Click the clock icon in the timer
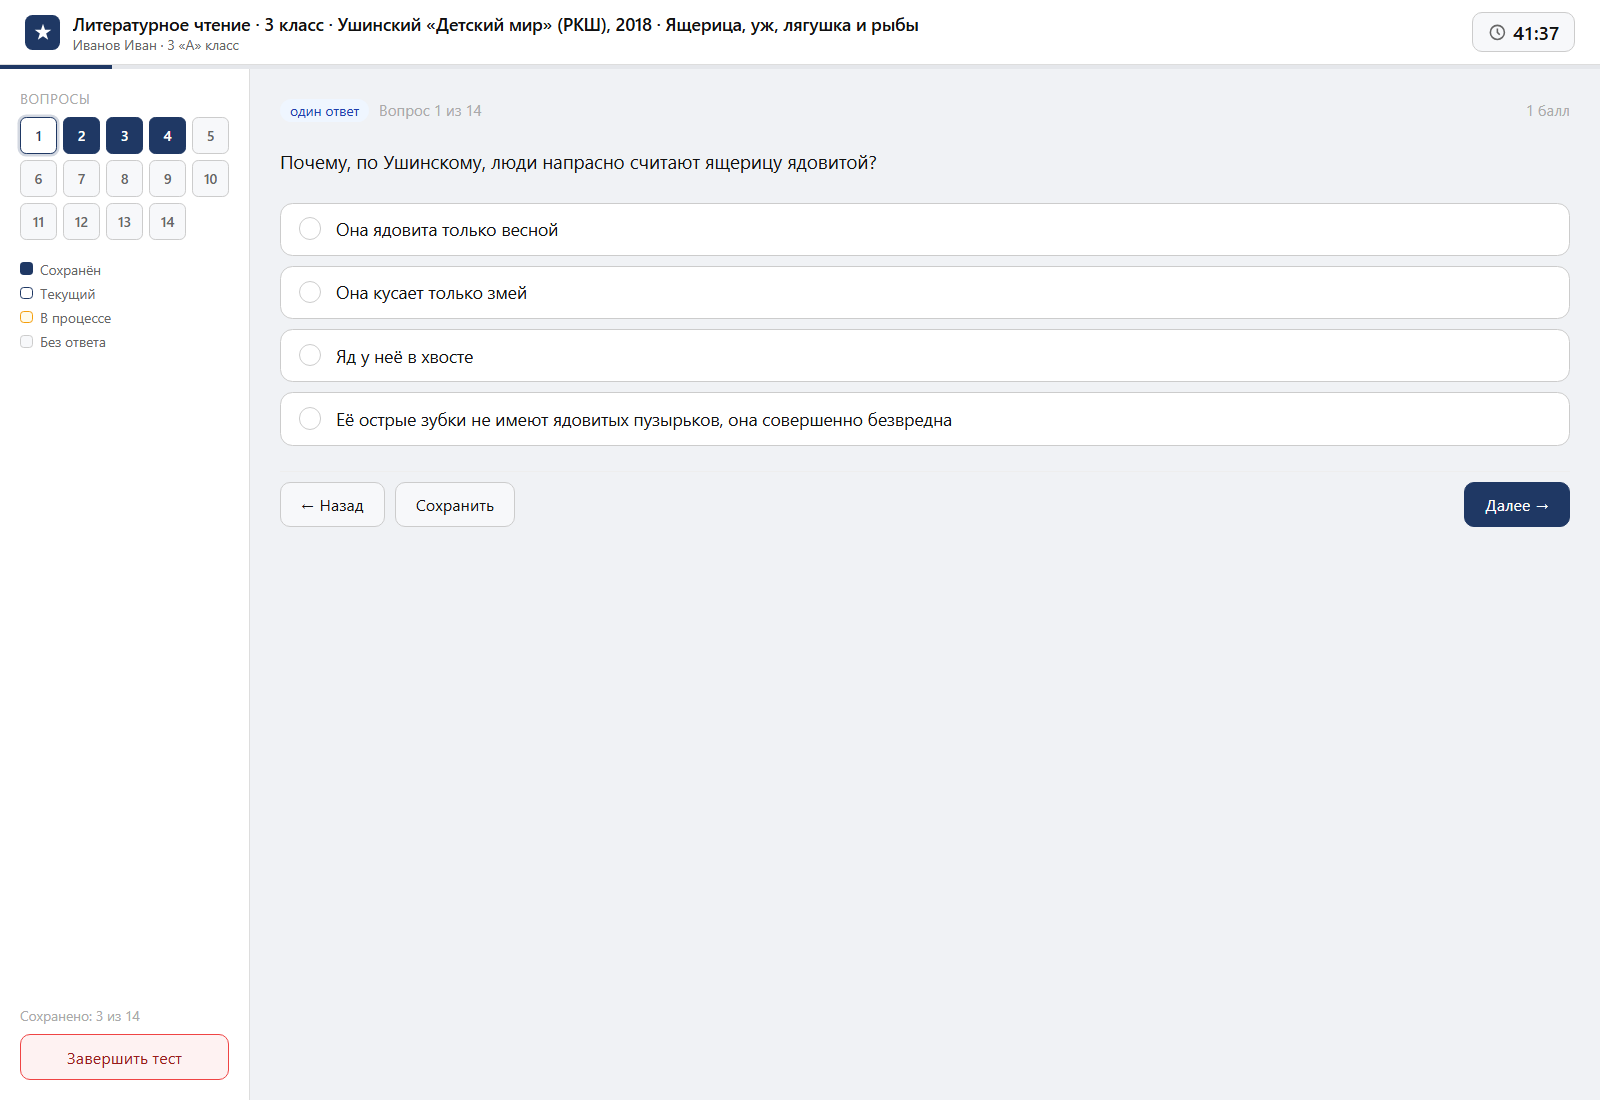Screen dimensions: 1600x1100 coord(1497,33)
